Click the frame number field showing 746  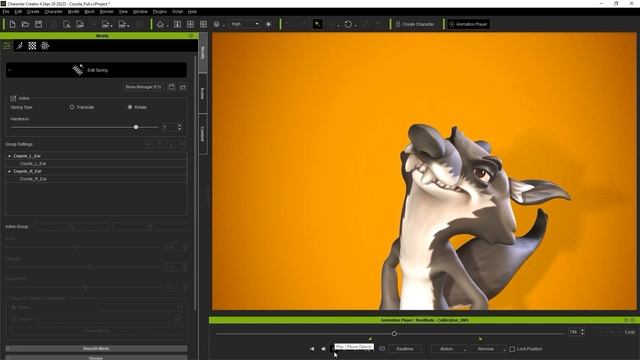pos(574,332)
